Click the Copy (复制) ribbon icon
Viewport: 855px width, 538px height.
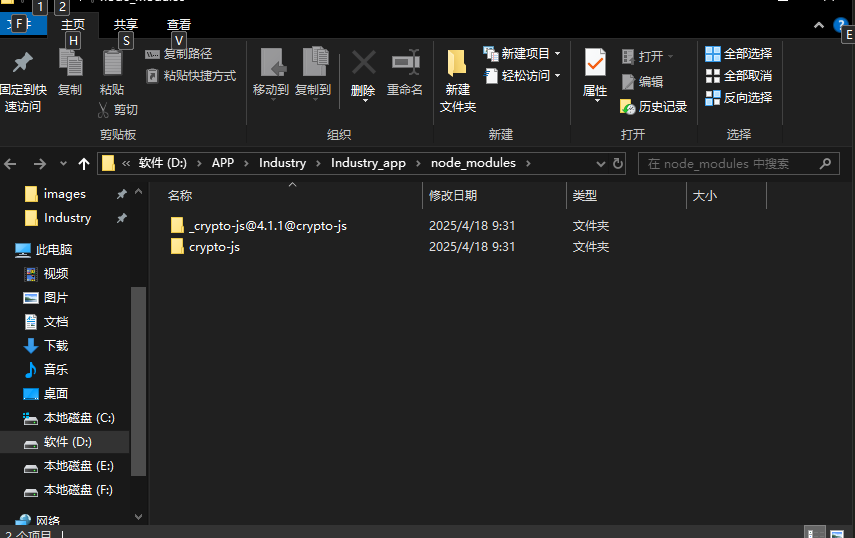pyautogui.click(x=70, y=65)
